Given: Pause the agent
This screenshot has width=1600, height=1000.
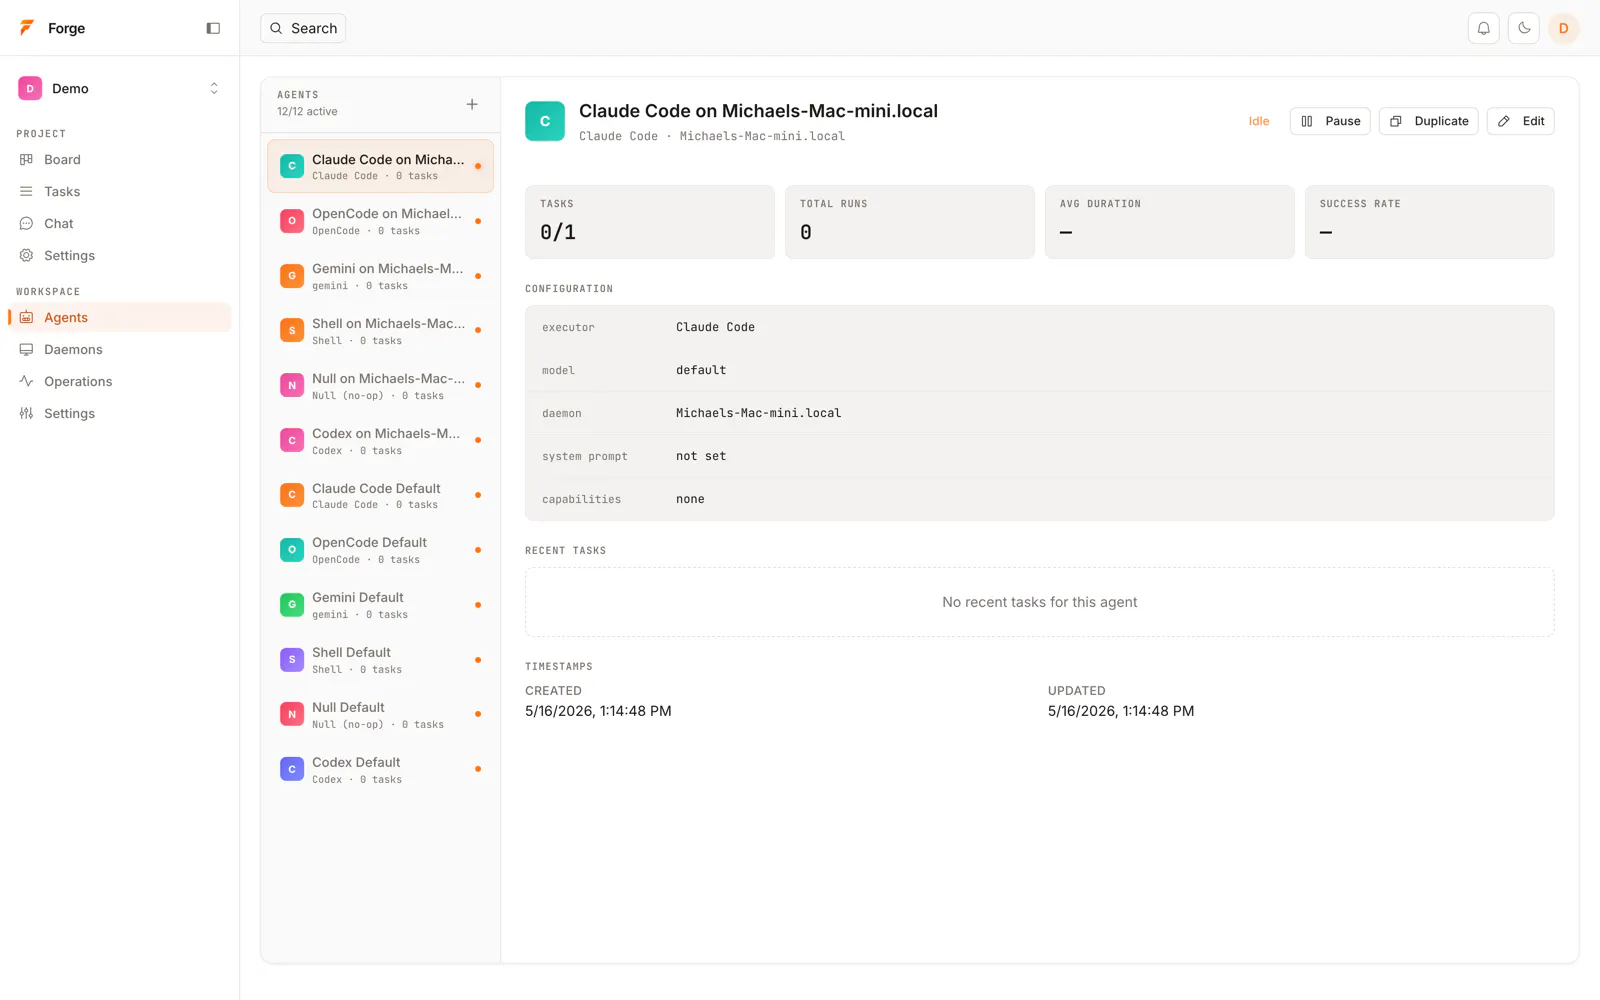Looking at the screenshot, I should (1330, 121).
